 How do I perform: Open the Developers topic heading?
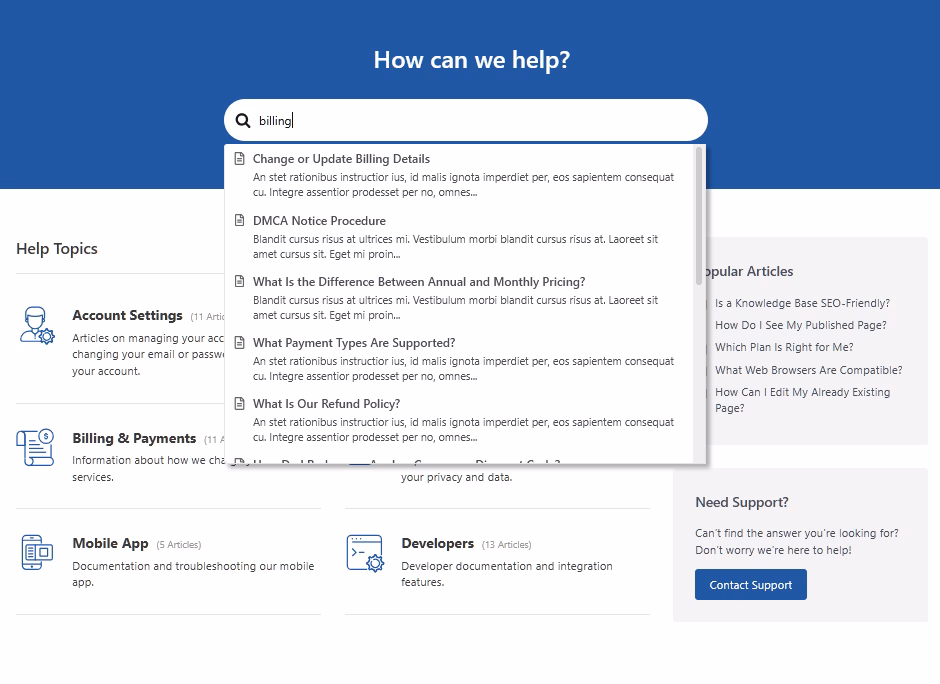pyautogui.click(x=438, y=543)
